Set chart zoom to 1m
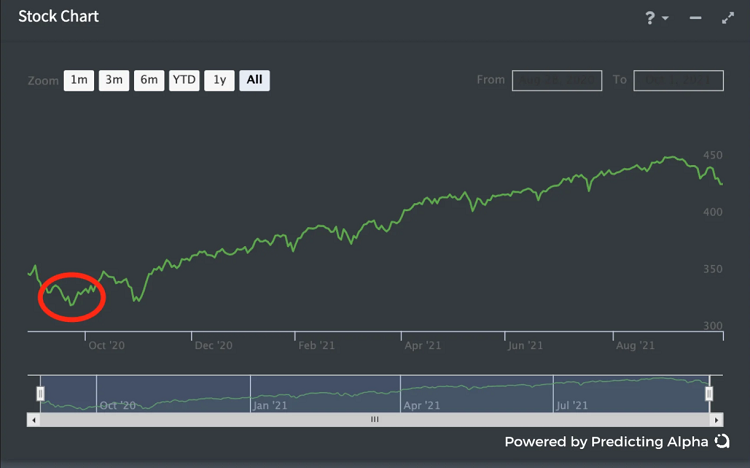This screenshot has width=750, height=468. 79,80
